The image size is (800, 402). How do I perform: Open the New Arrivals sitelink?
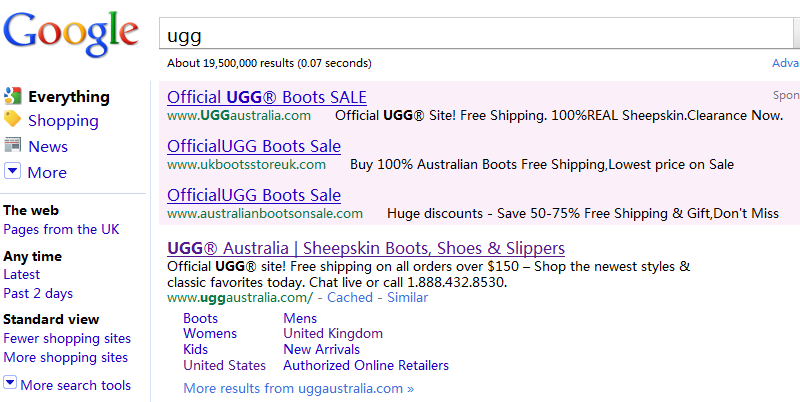[321, 349]
